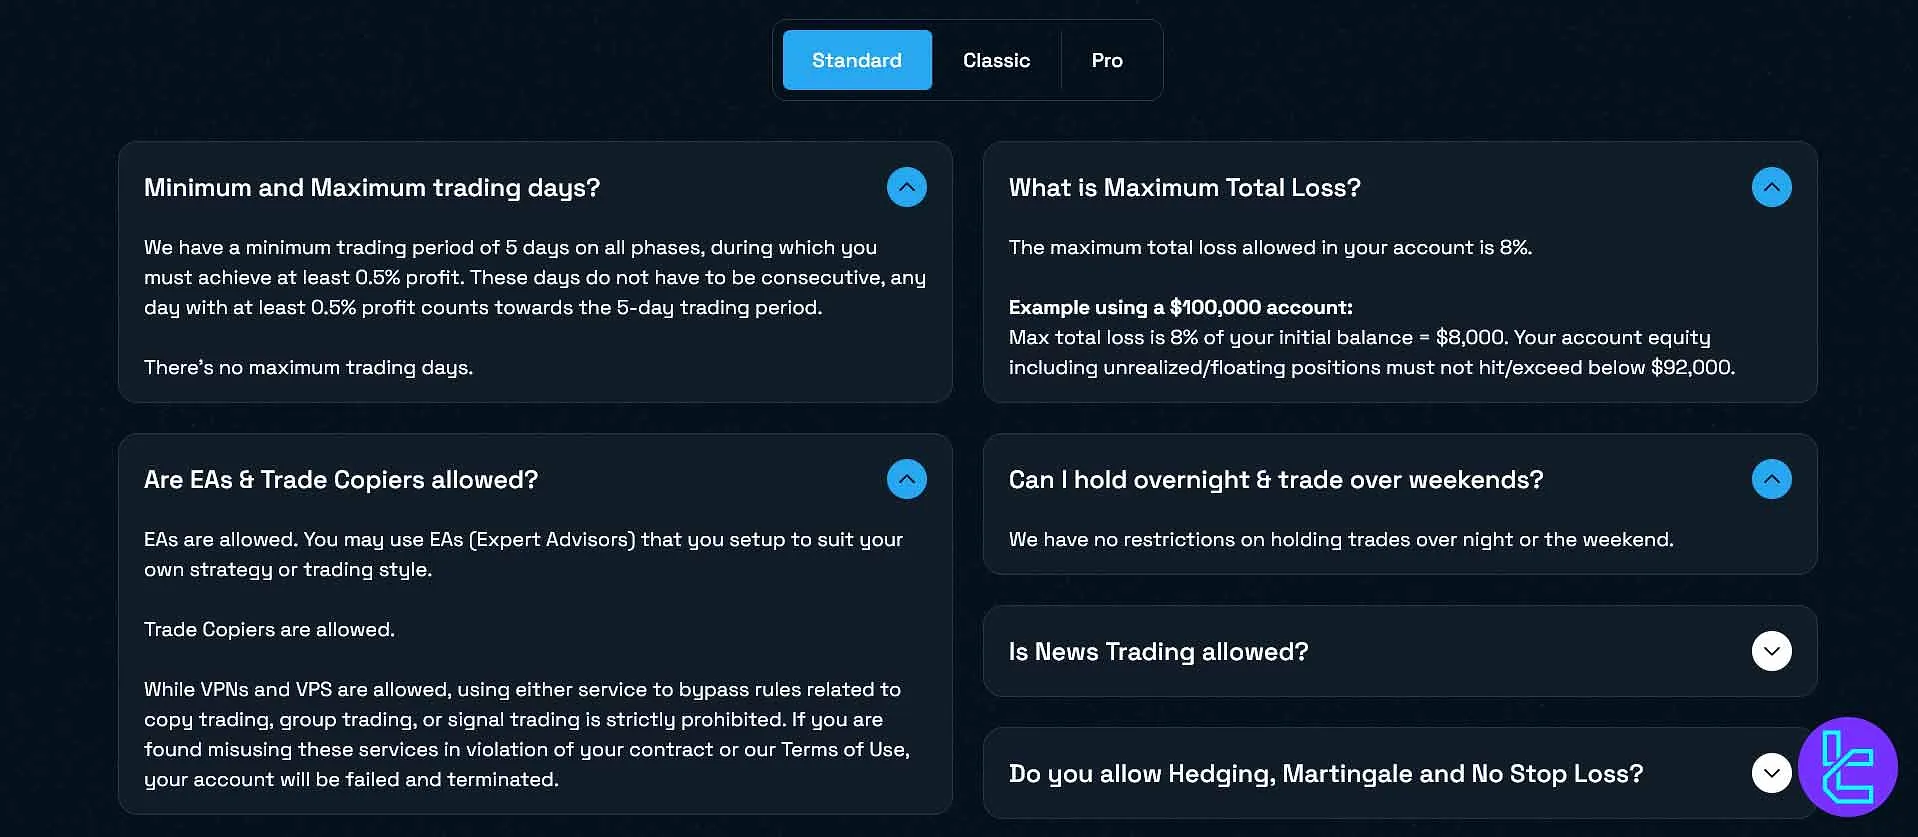This screenshot has height=837, width=1918.
Task: Click the Can I hold overnight question title
Action: click(1275, 479)
